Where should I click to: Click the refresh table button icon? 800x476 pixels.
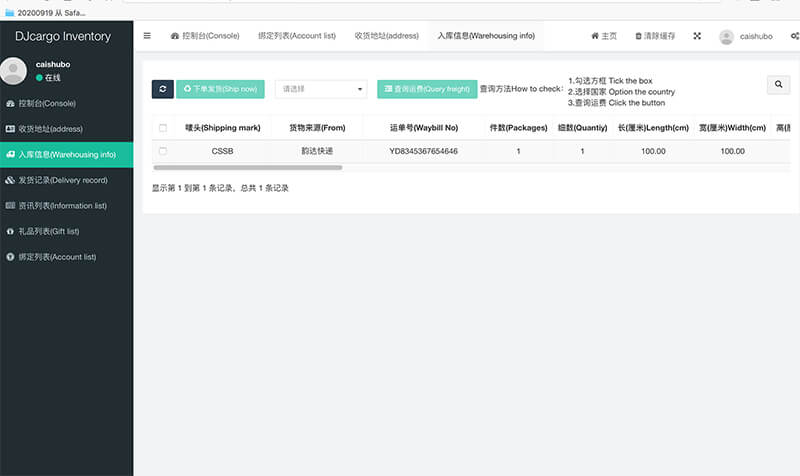coord(163,89)
